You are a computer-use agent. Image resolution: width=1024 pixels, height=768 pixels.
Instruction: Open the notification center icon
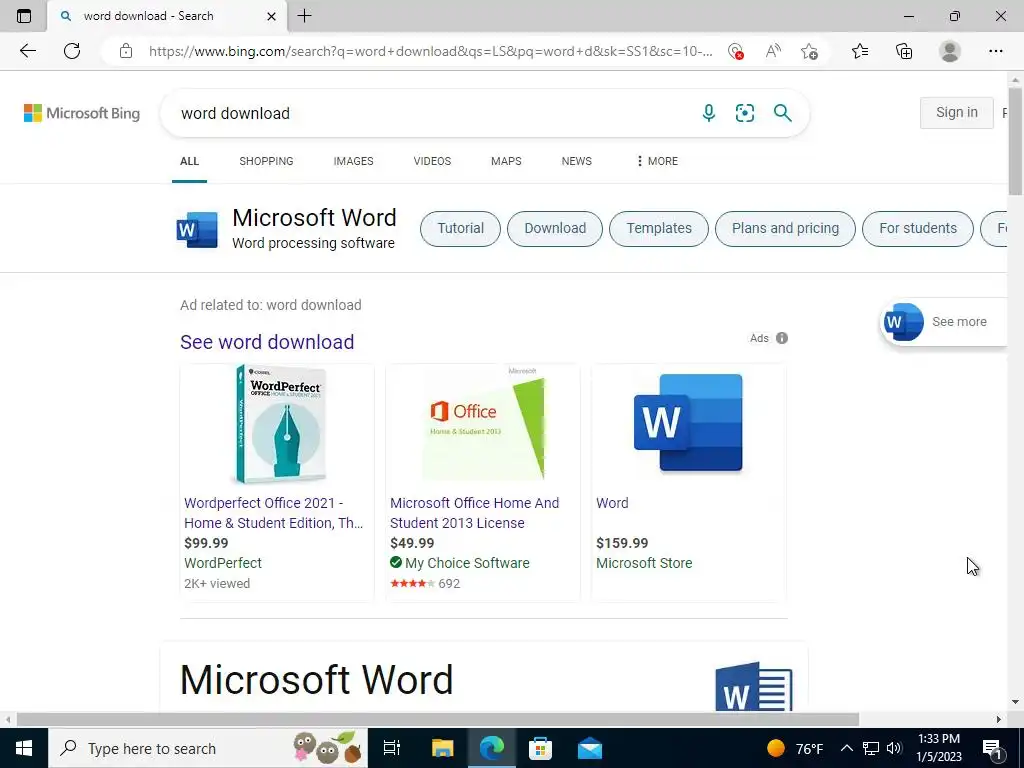coord(993,748)
